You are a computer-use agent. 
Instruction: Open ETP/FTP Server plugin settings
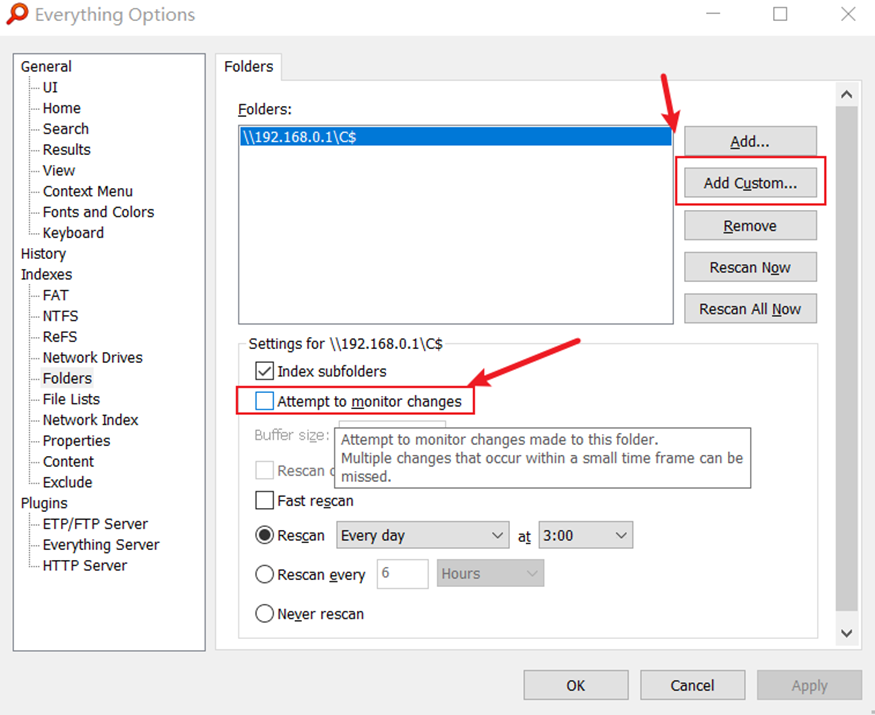point(95,524)
